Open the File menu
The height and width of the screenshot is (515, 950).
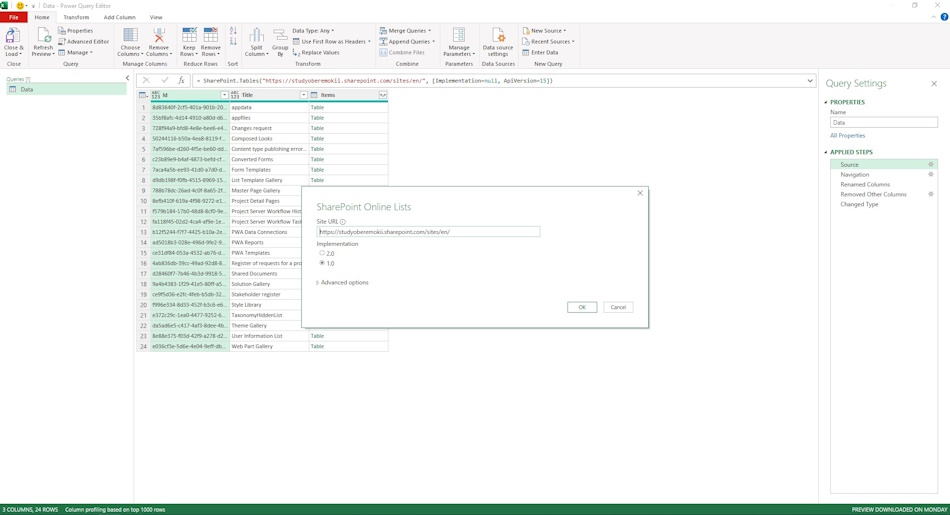click(13, 17)
